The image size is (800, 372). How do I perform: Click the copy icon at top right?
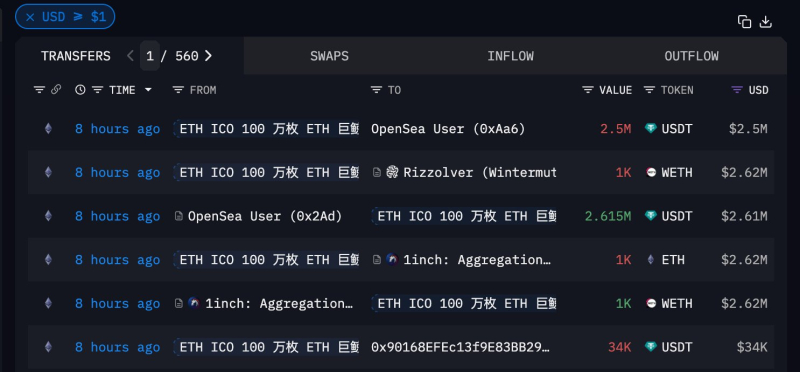pos(744,22)
